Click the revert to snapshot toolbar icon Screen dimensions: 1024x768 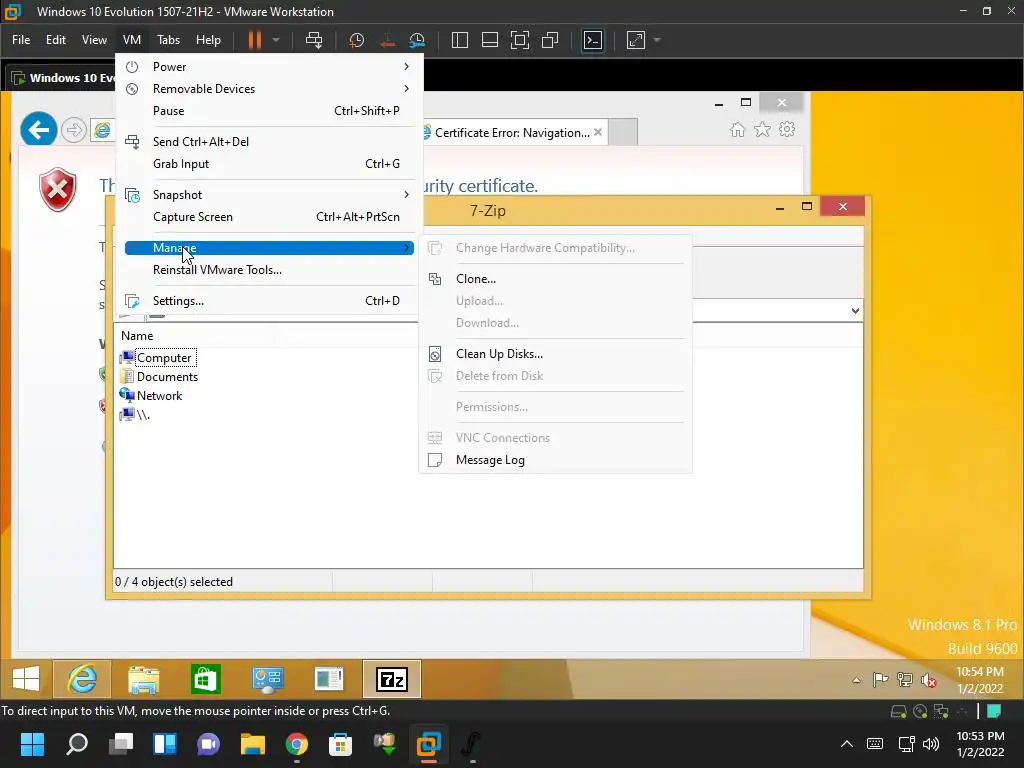point(387,40)
